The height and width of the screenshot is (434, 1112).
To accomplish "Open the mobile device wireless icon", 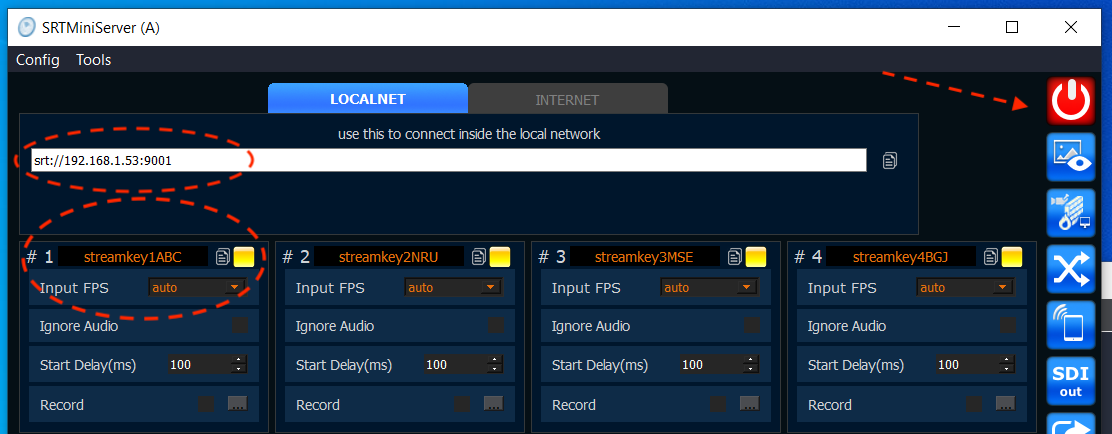I will pyautogui.click(x=1071, y=326).
